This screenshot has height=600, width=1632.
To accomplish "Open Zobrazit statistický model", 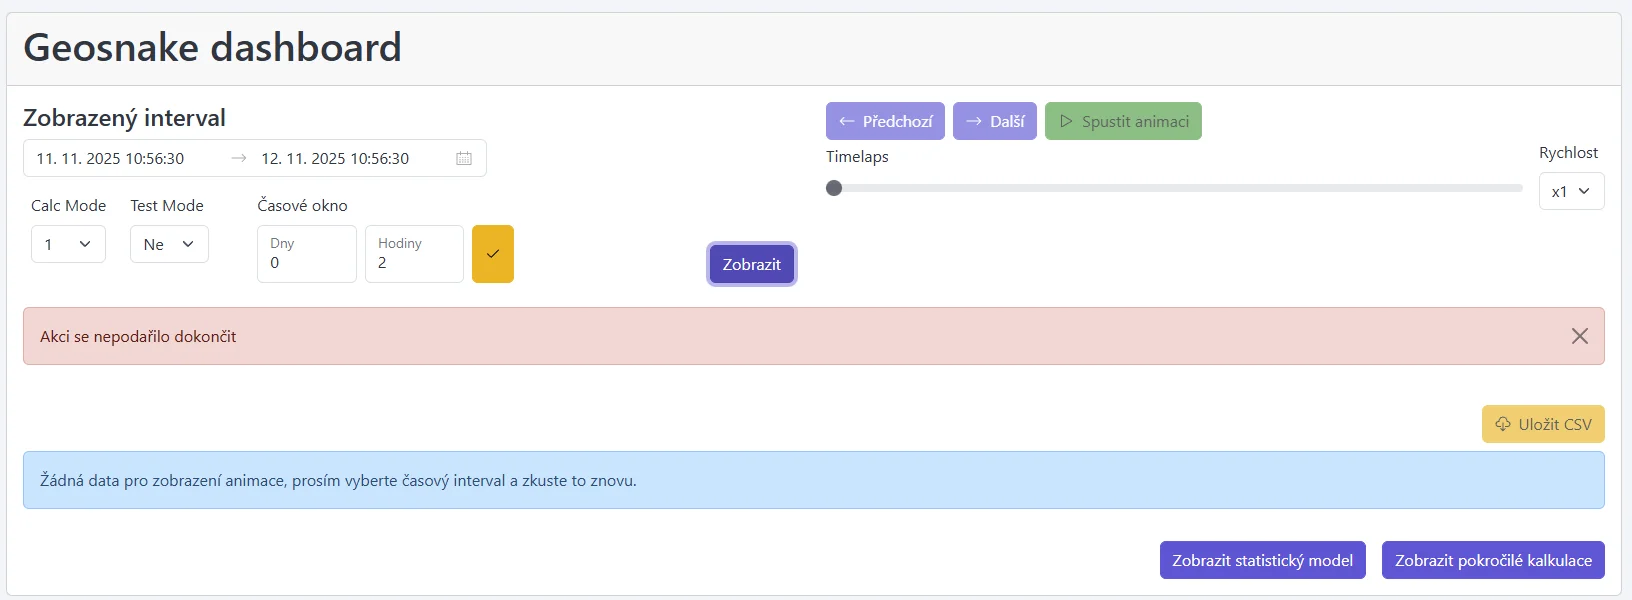I will 1262,560.
